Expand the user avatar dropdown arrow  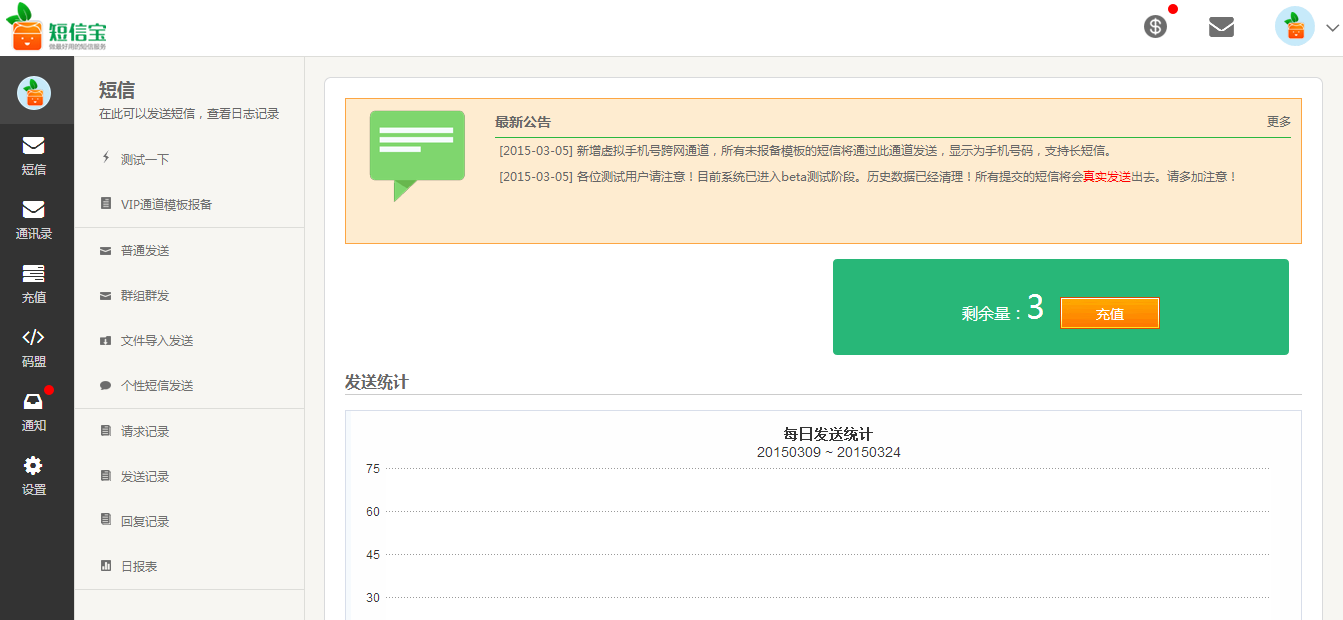coord(1331,28)
